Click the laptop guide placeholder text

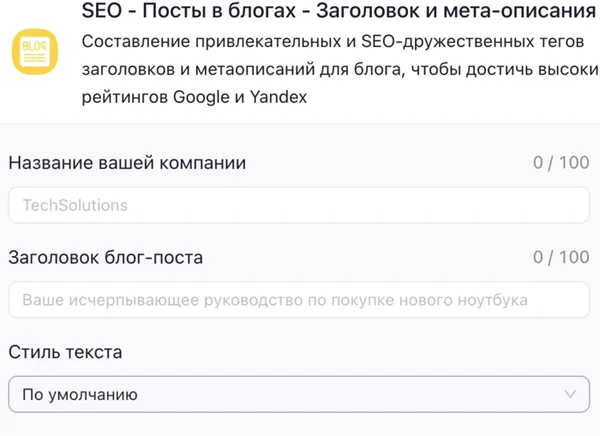pos(274,300)
